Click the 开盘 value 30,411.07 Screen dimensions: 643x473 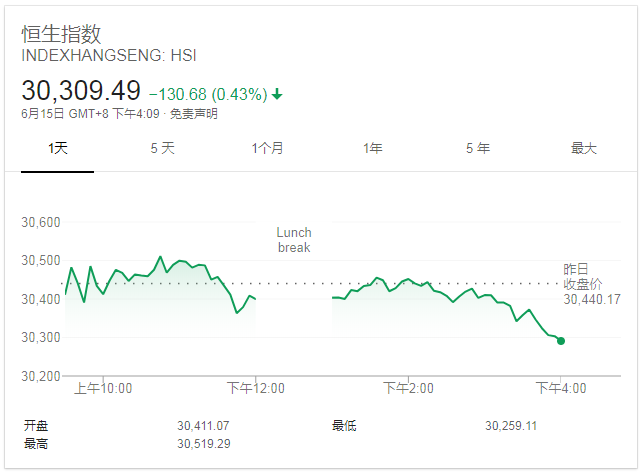[203, 426]
